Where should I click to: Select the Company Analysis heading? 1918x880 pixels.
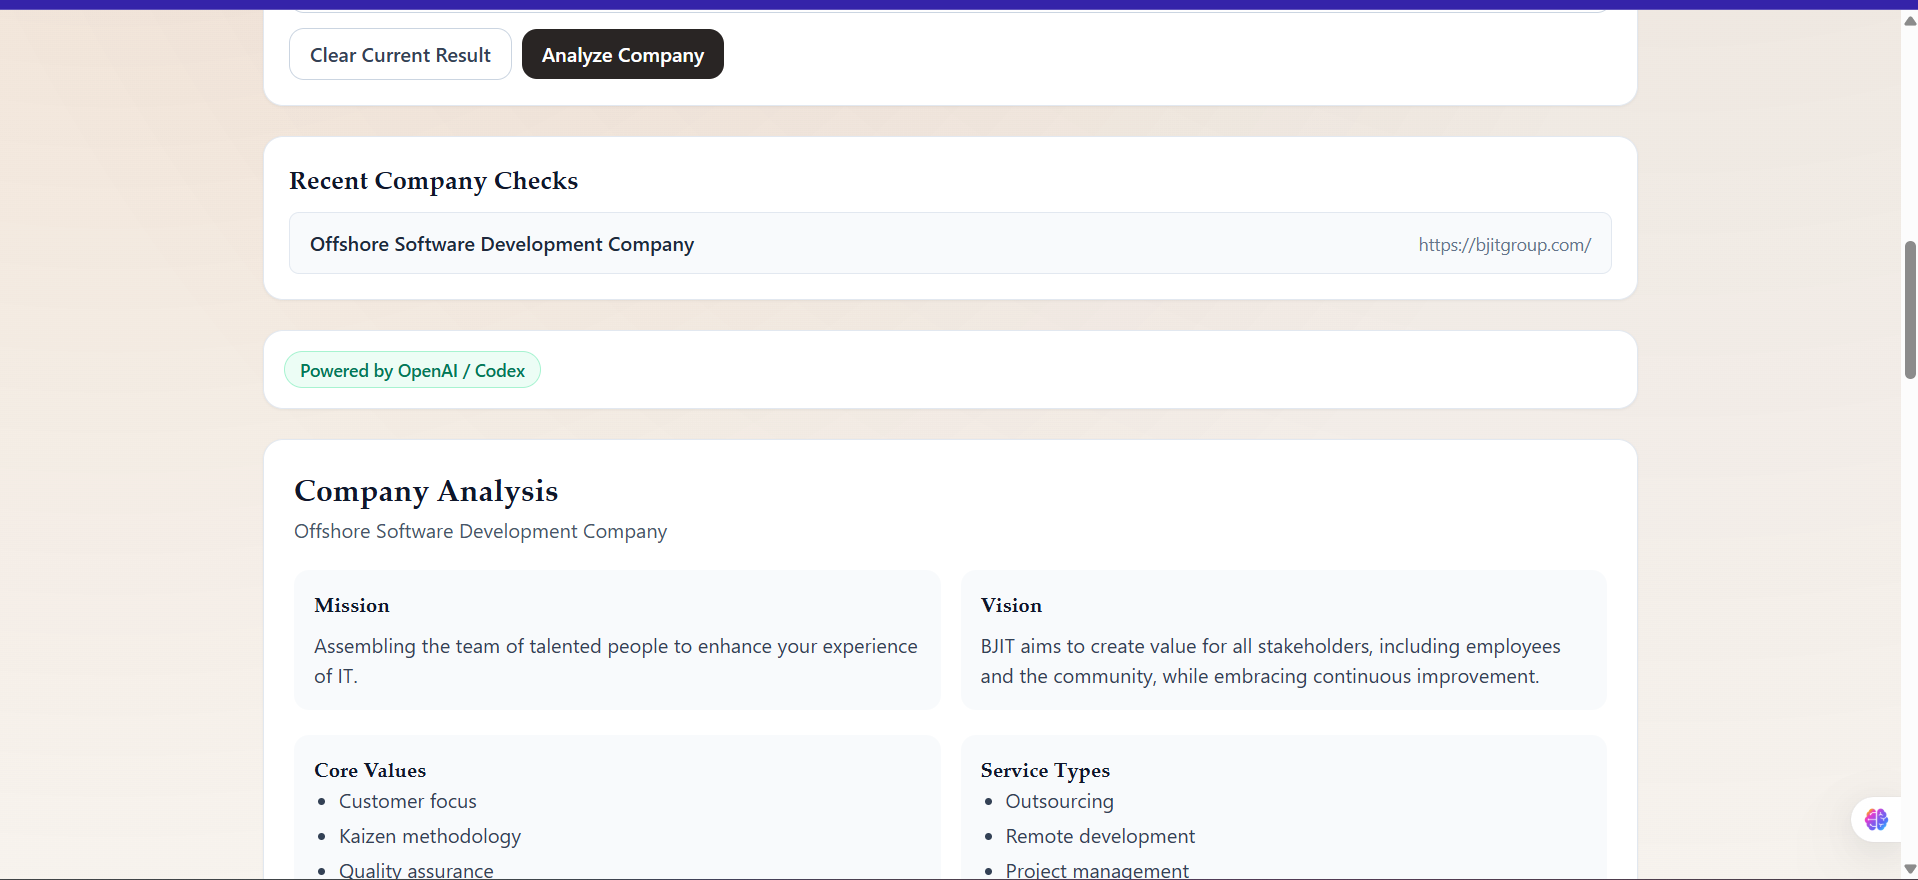426,491
